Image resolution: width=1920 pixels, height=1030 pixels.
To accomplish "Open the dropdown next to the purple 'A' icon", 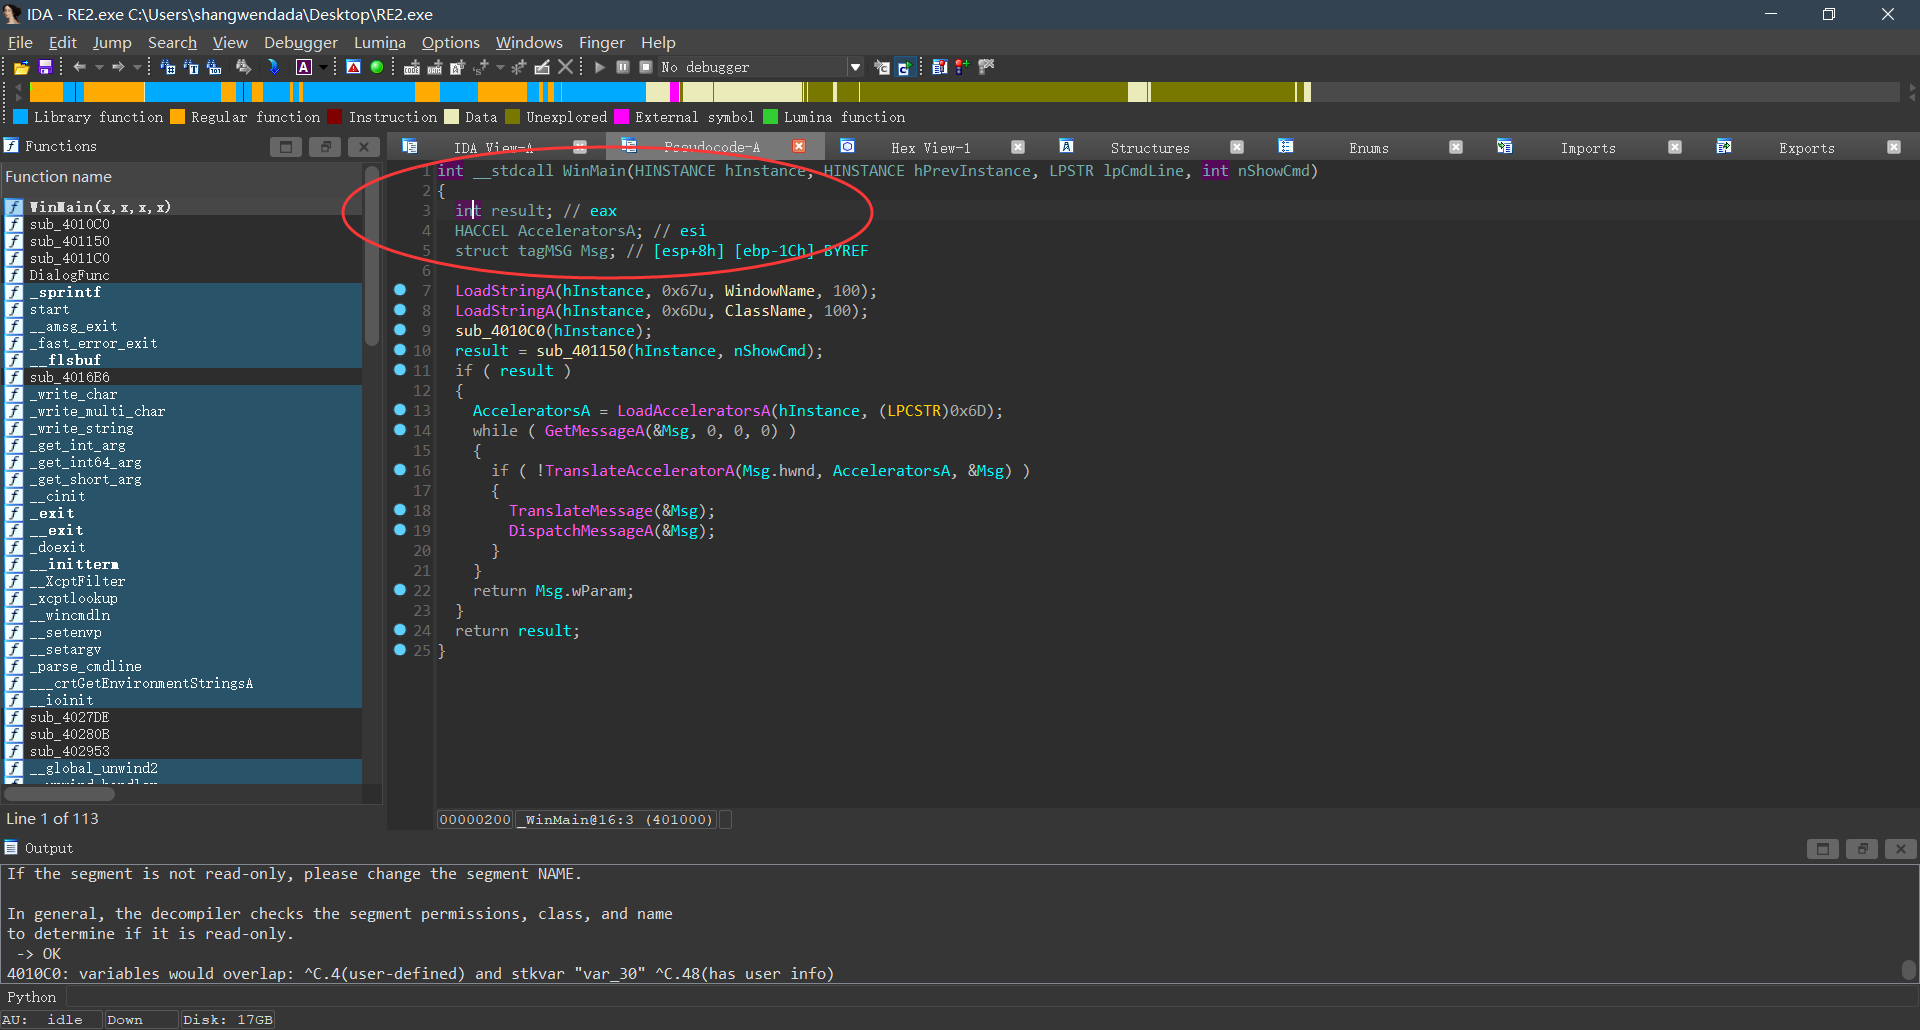I will pos(323,67).
